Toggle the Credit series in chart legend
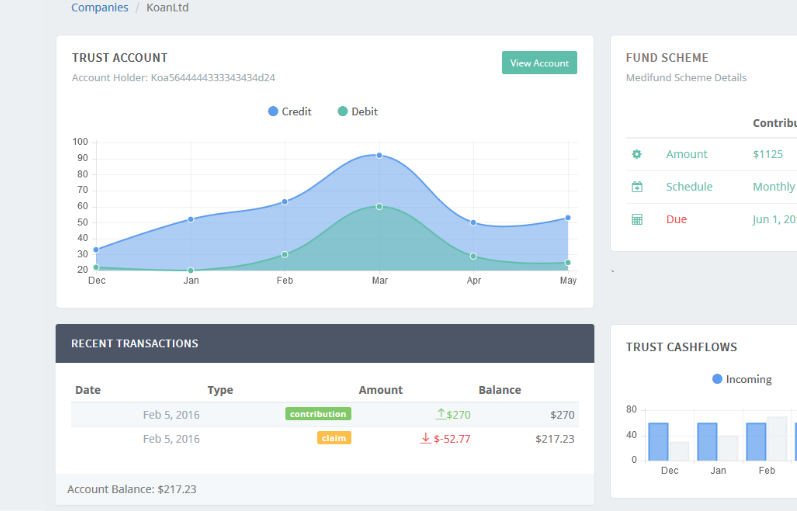797x511 pixels. tap(290, 112)
